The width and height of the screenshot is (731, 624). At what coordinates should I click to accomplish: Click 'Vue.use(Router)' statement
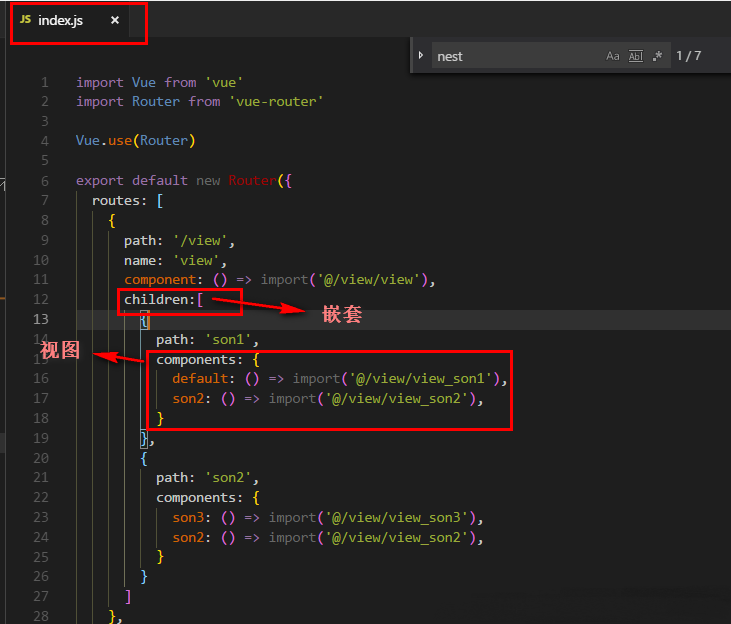click(x=136, y=140)
